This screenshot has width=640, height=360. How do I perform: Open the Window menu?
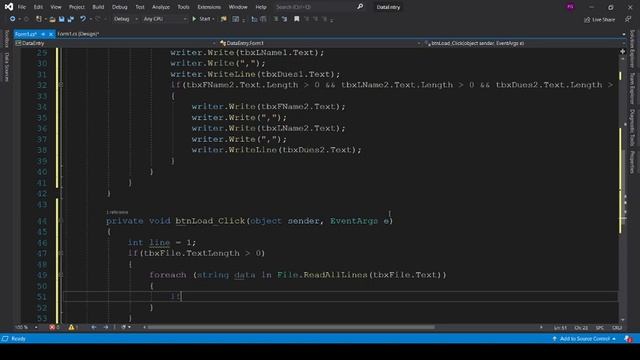click(x=238, y=7)
